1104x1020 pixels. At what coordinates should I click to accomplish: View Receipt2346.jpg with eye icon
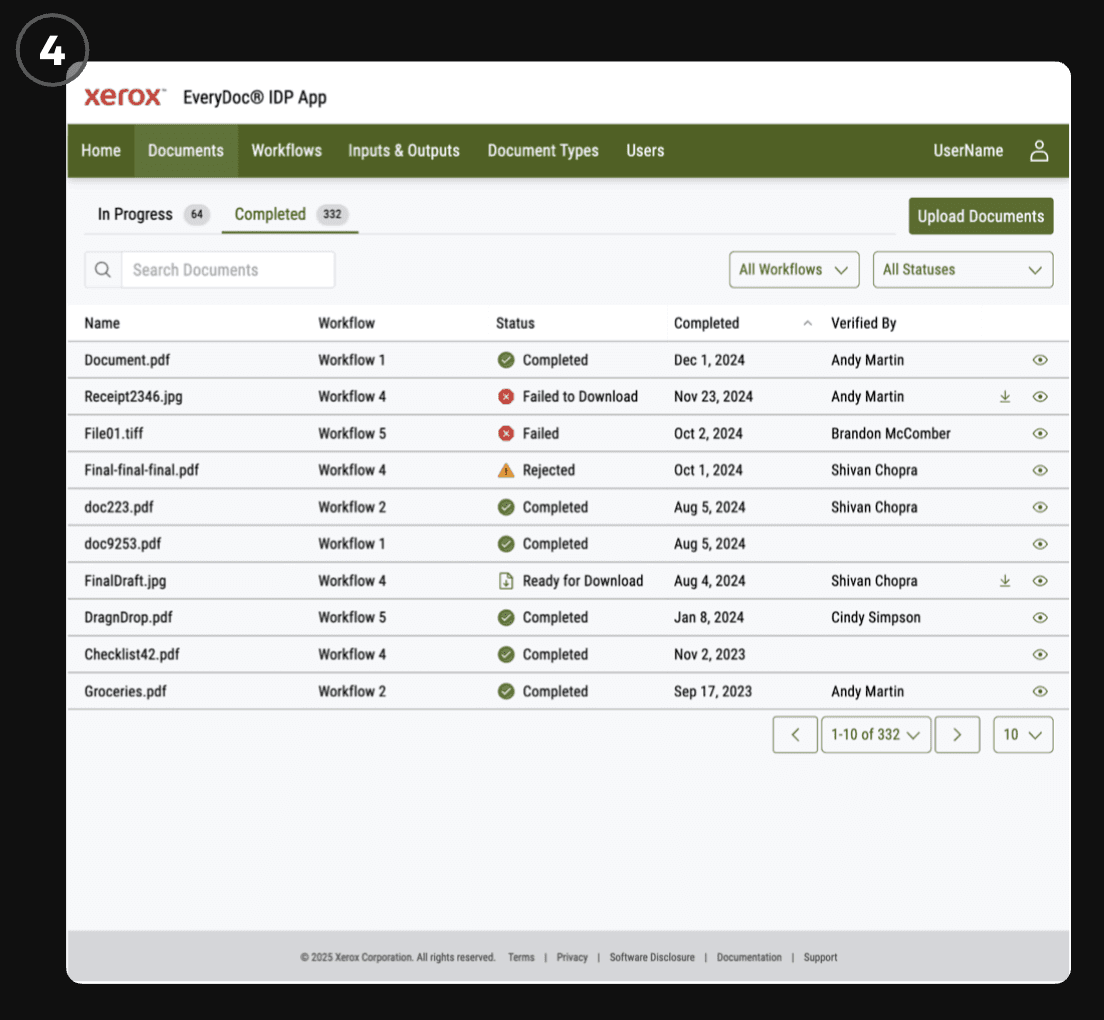pyautogui.click(x=1040, y=397)
